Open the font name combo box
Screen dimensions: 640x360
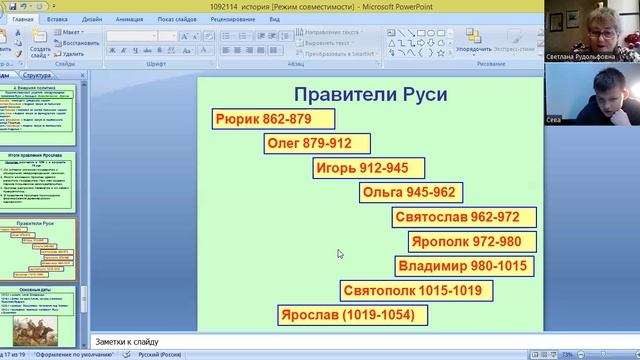coord(132,36)
